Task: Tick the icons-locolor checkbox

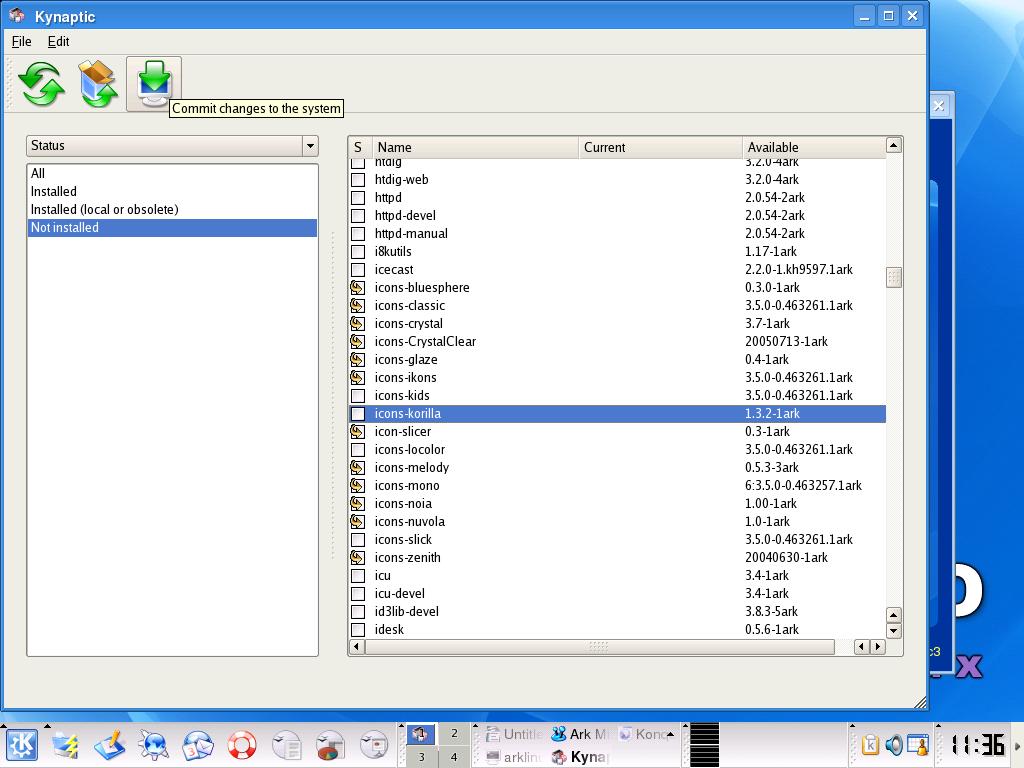Action: click(358, 449)
